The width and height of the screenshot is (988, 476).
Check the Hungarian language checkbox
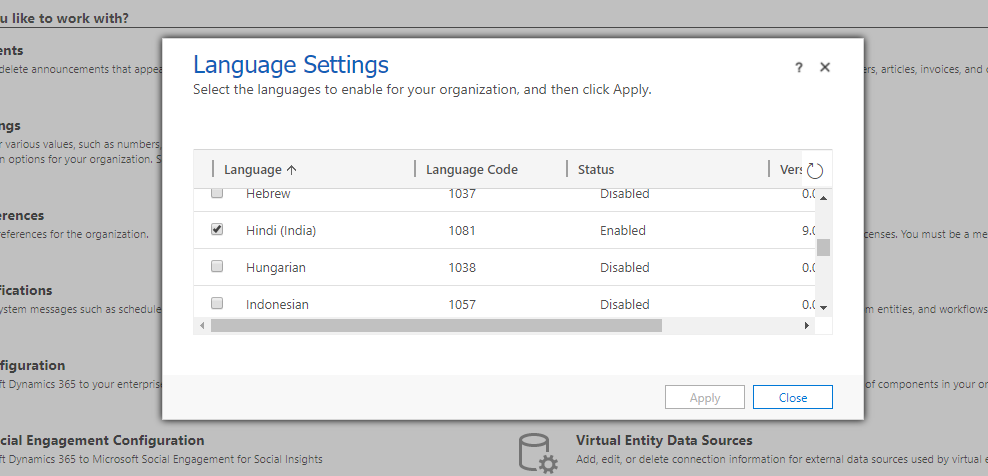[217, 267]
